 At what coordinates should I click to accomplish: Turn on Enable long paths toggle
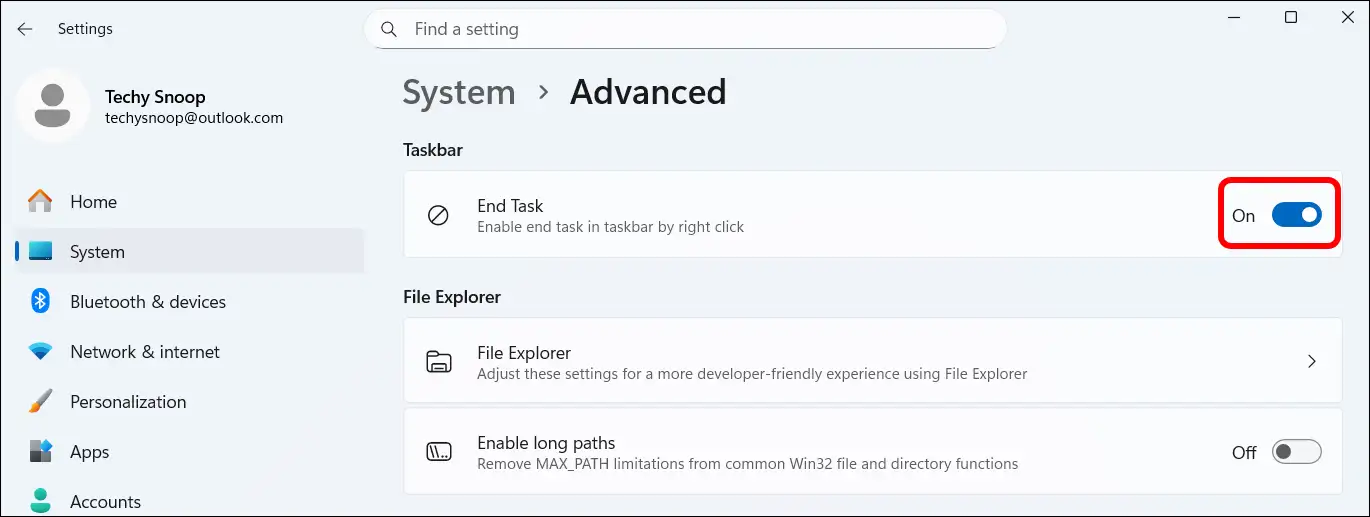pyautogui.click(x=1296, y=452)
